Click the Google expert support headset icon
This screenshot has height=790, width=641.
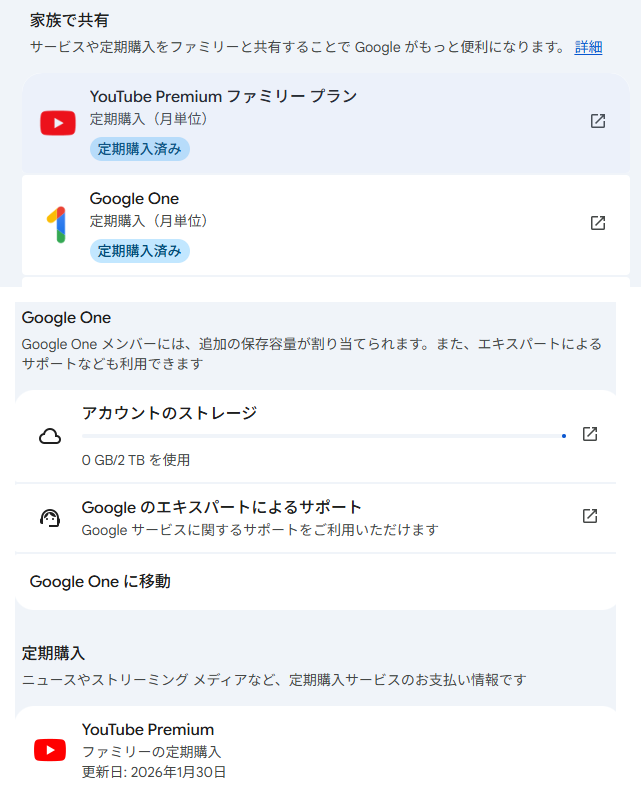(50, 518)
